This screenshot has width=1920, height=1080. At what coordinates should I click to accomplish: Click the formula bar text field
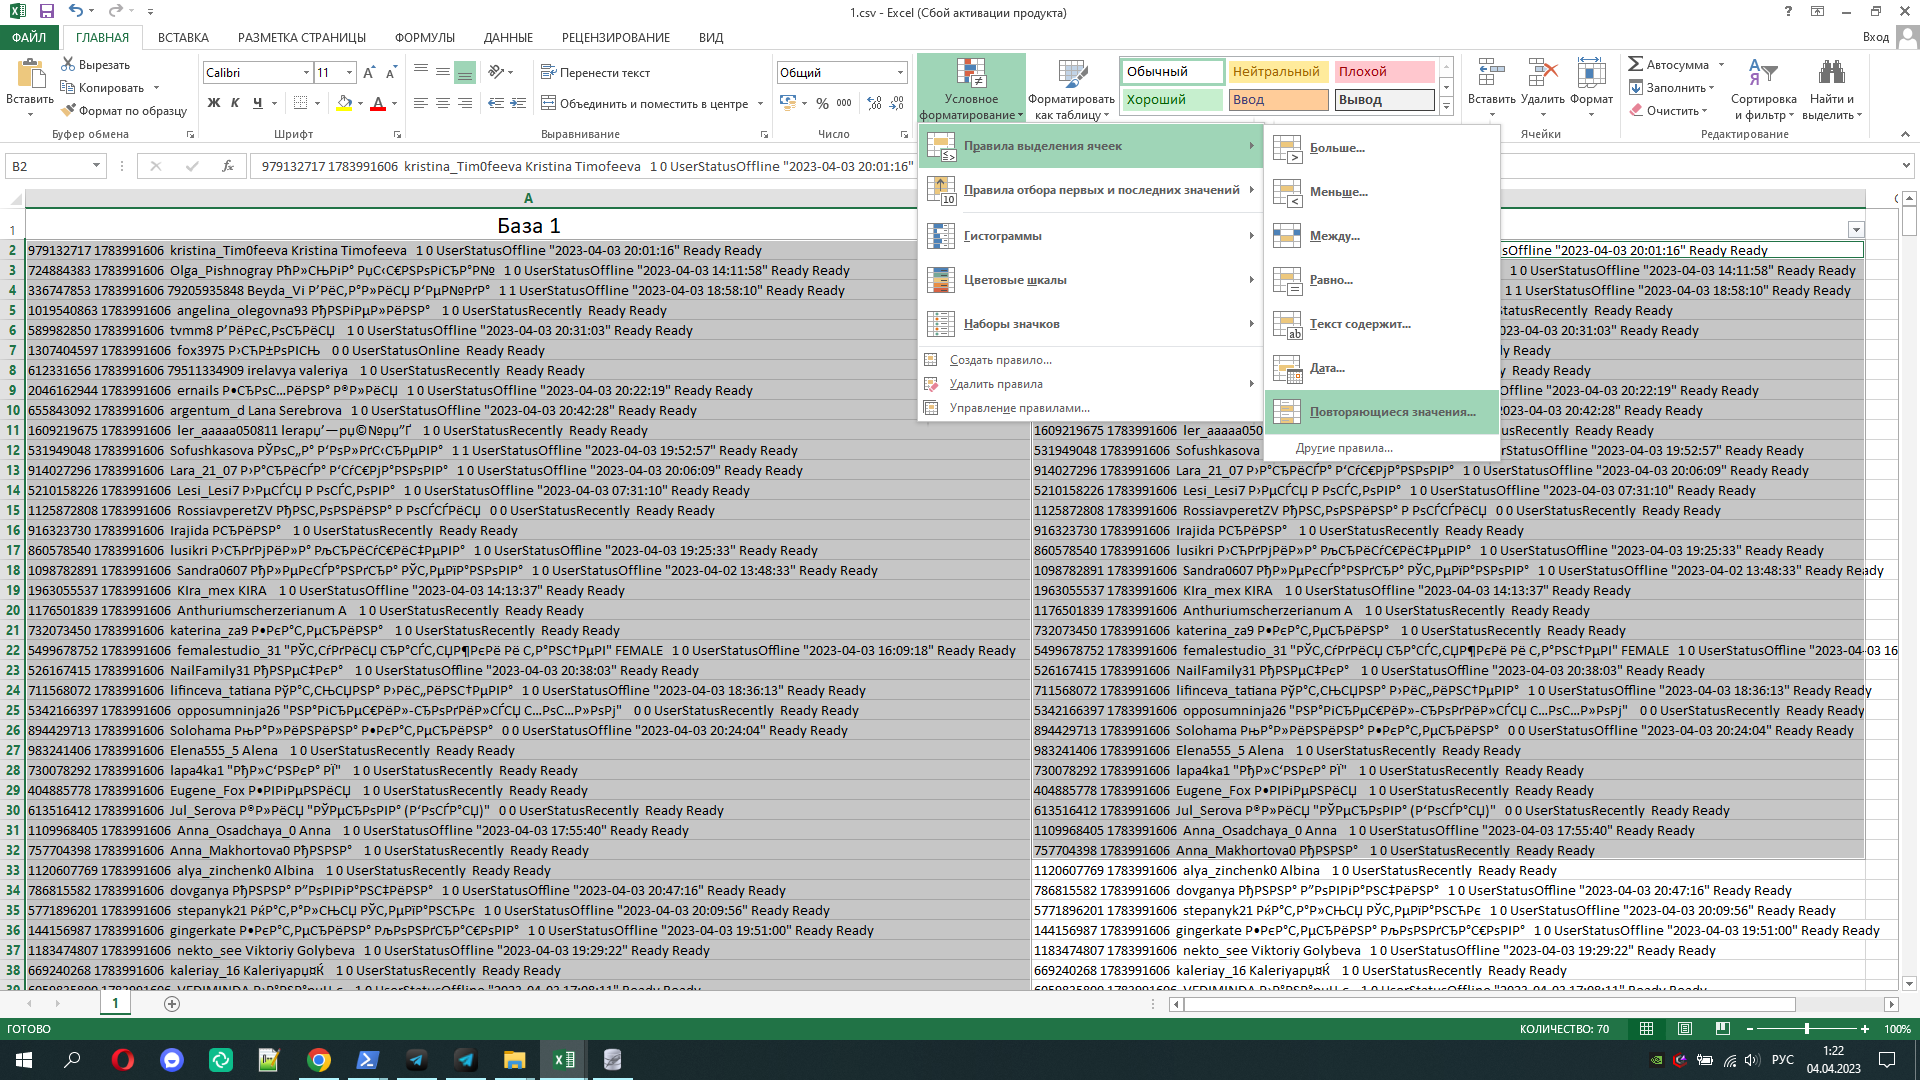pyautogui.click(x=580, y=166)
